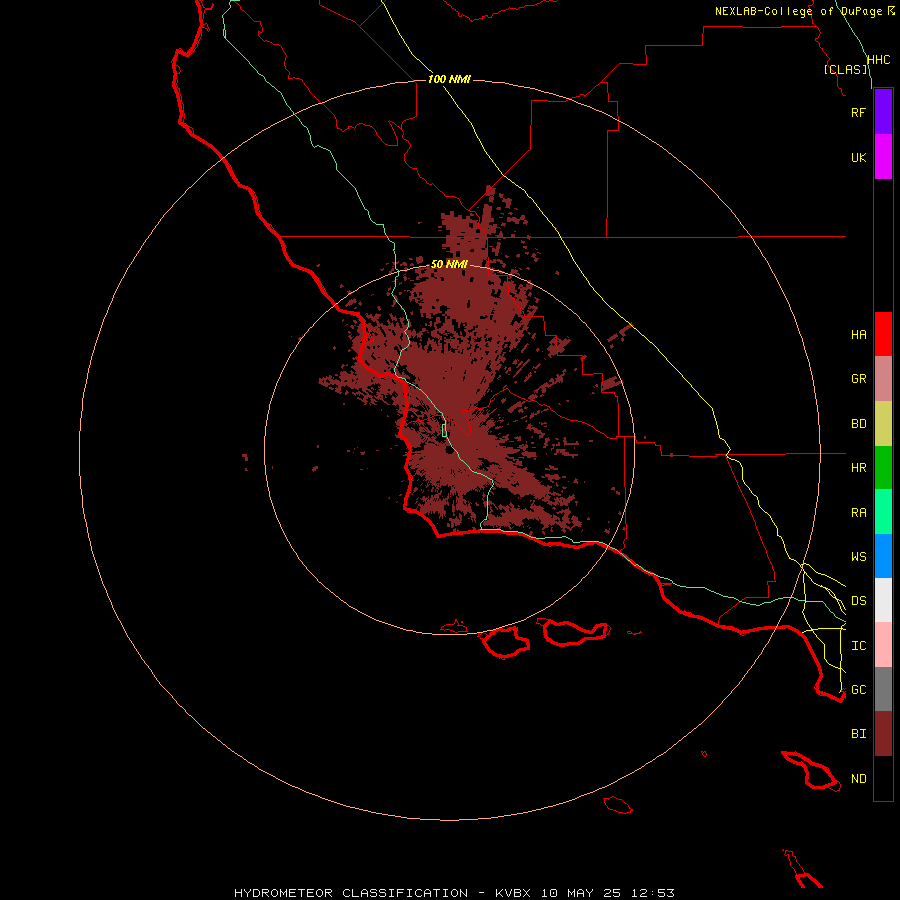Select the GR pink legend color block
This screenshot has height=900, width=900.
click(883, 379)
